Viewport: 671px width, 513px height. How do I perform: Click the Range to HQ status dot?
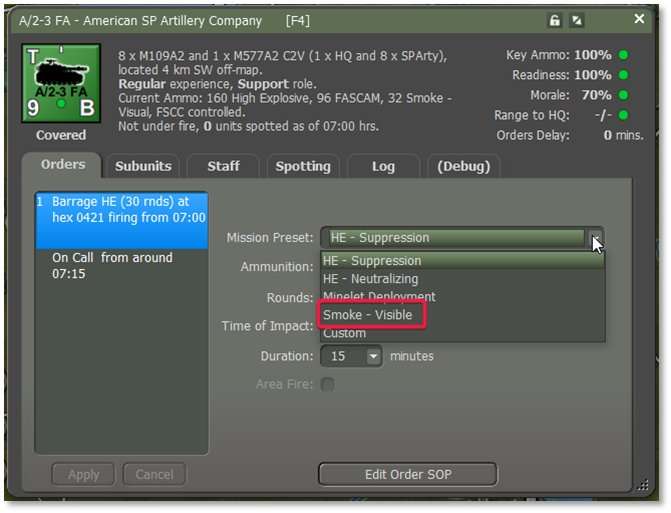coord(623,115)
